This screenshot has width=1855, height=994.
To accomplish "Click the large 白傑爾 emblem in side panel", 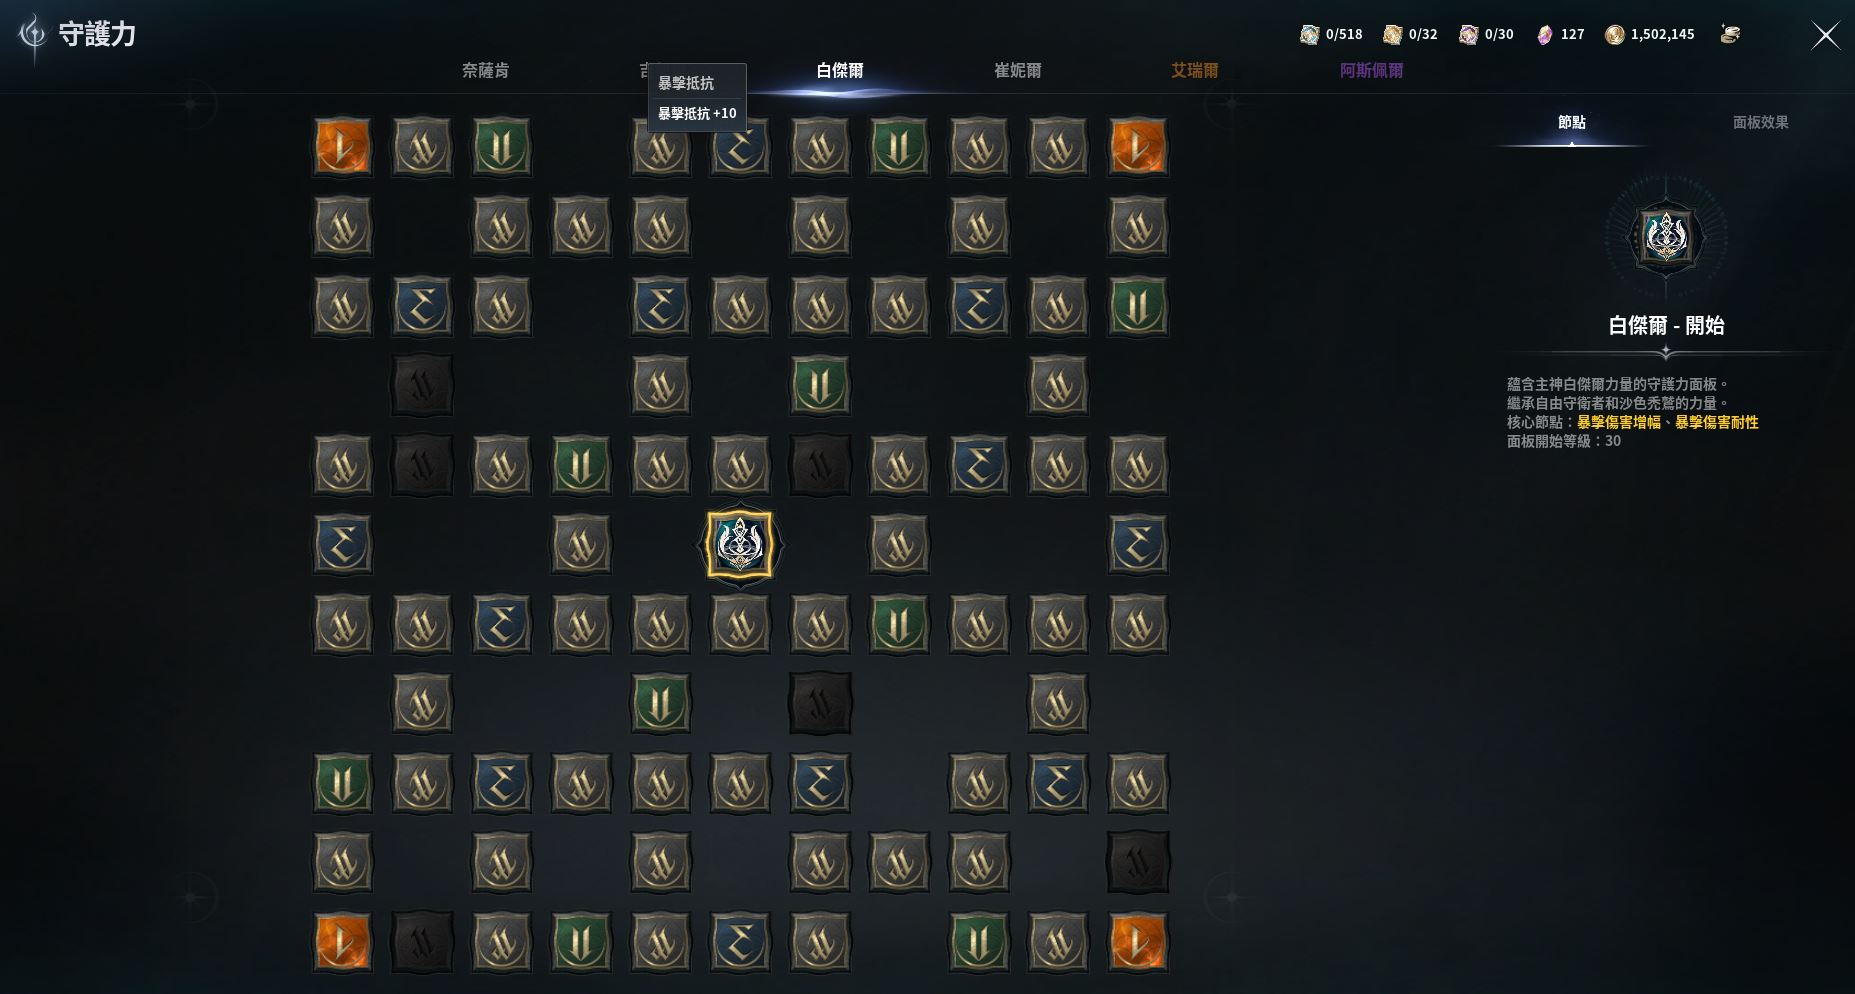I will point(1666,238).
